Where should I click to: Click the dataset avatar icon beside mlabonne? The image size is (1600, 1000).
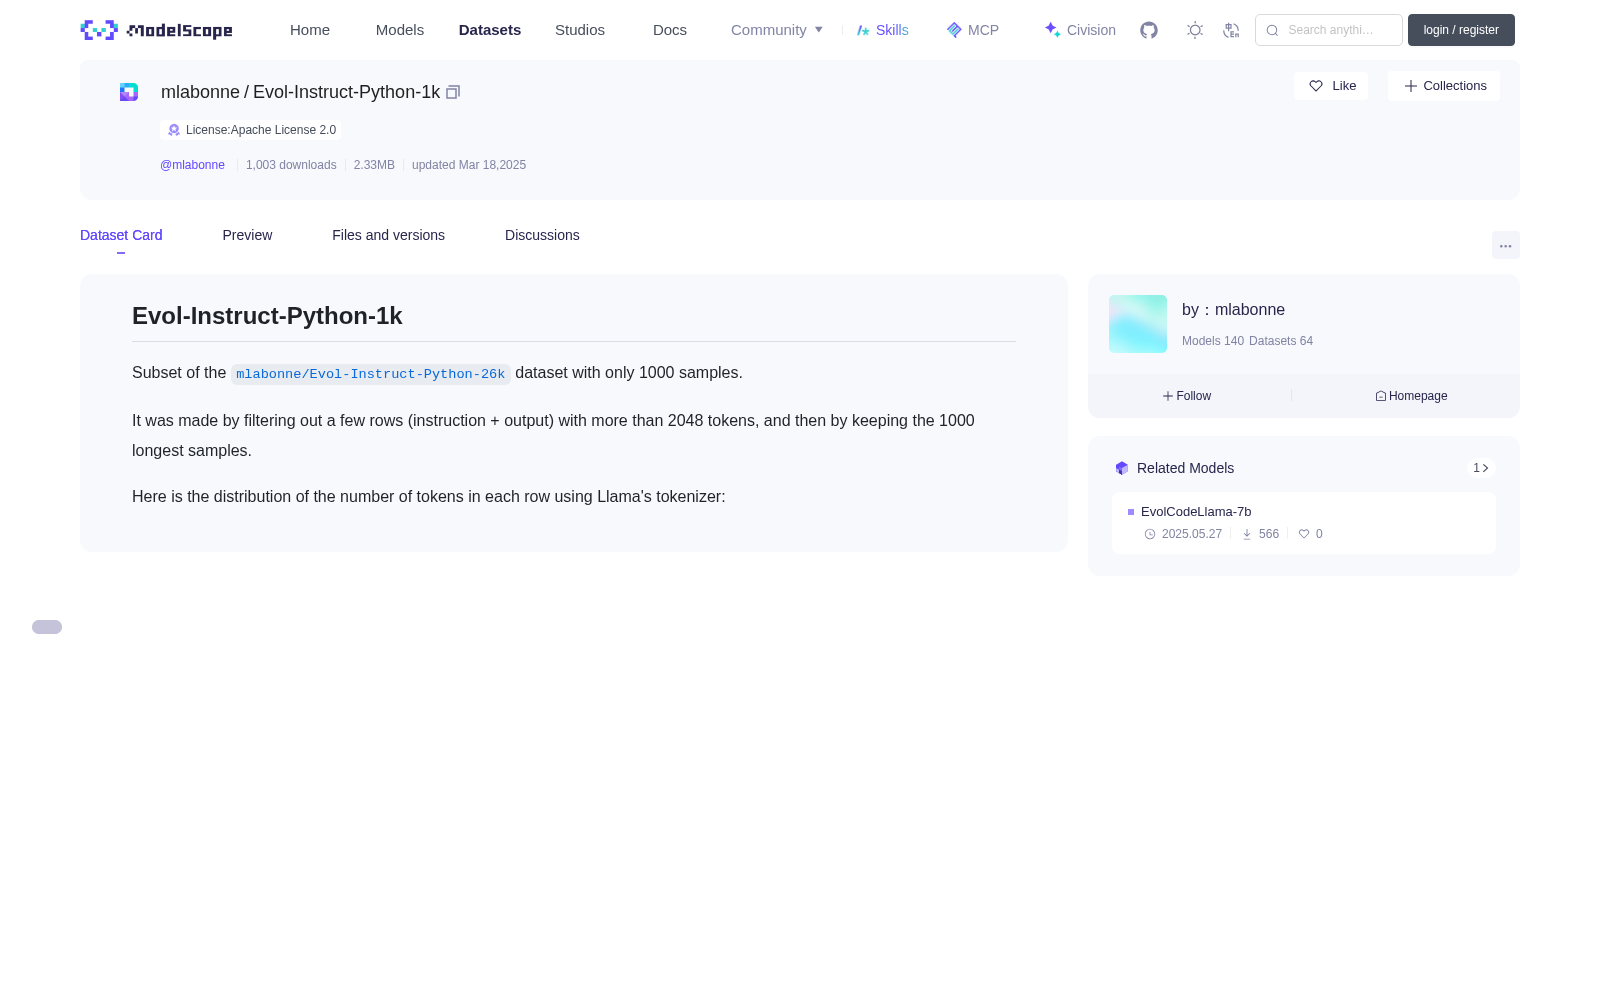pos(129,92)
